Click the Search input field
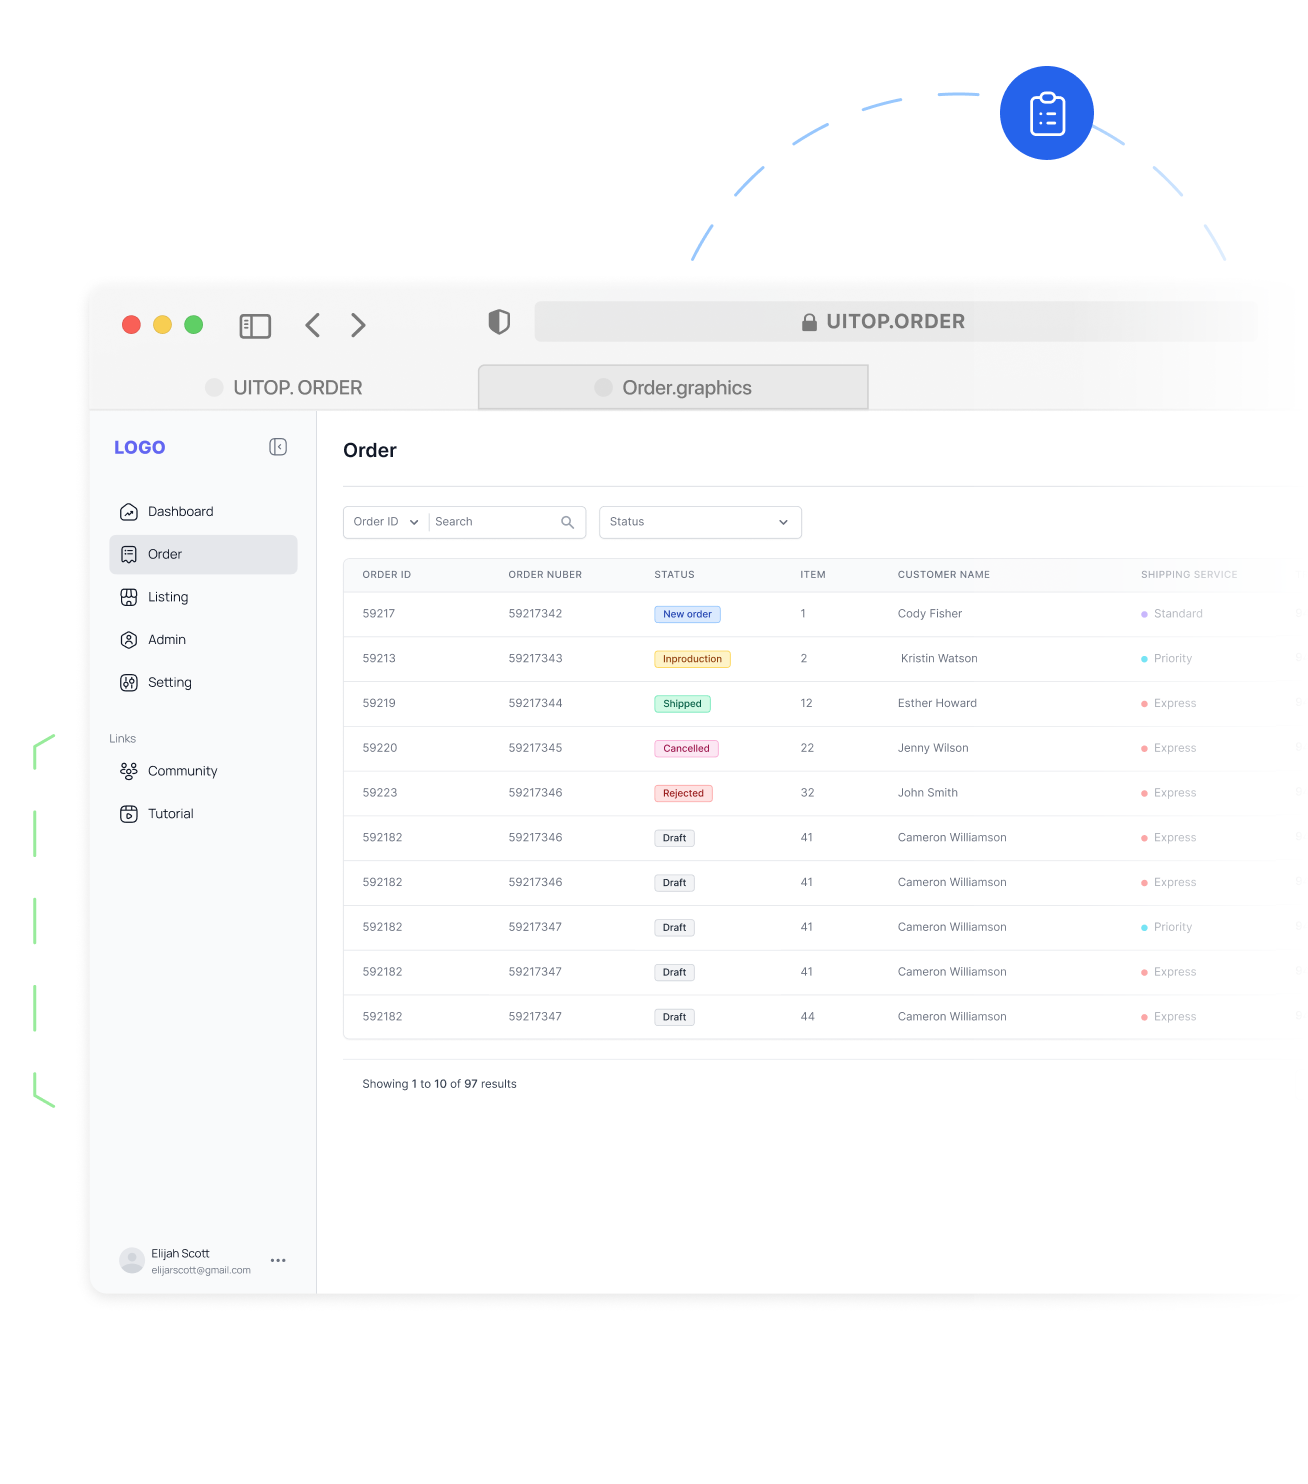The height and width of the screenshot is (1484, 1308). (x=495, y=522)
